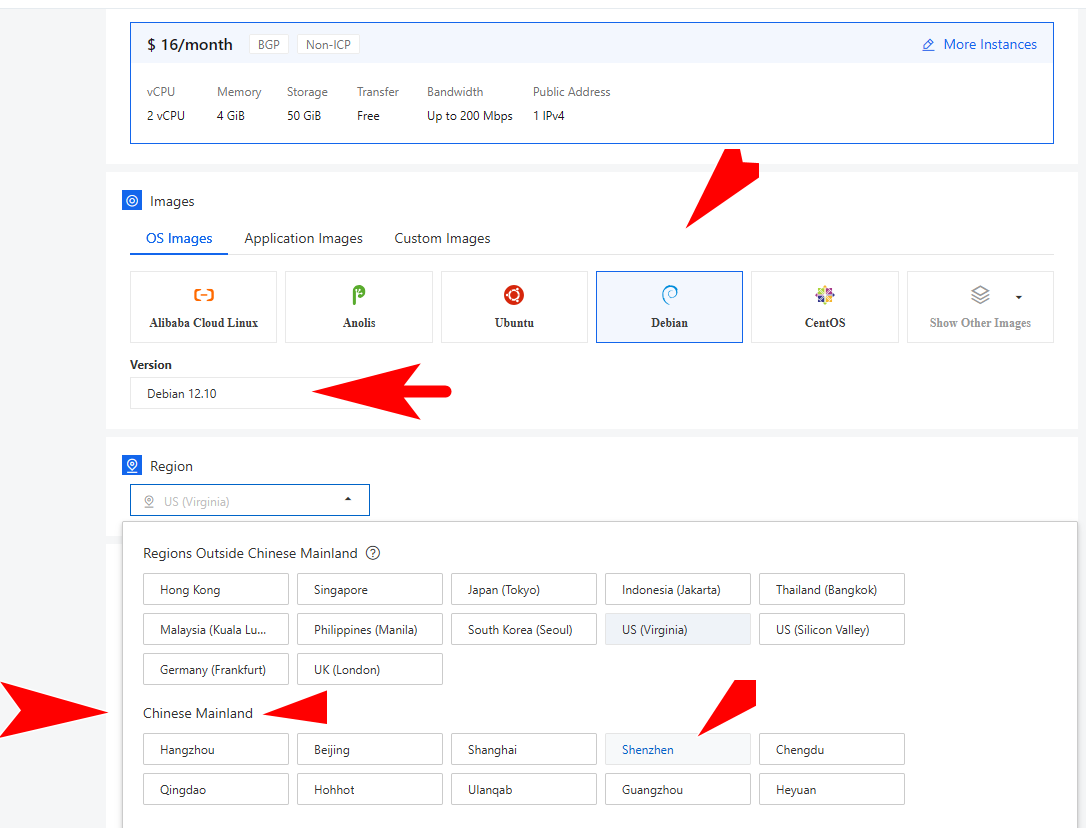This screenshot has height=828, width=1086.
Task: Click the pencil icon next to More Instances
Action: 929,45
